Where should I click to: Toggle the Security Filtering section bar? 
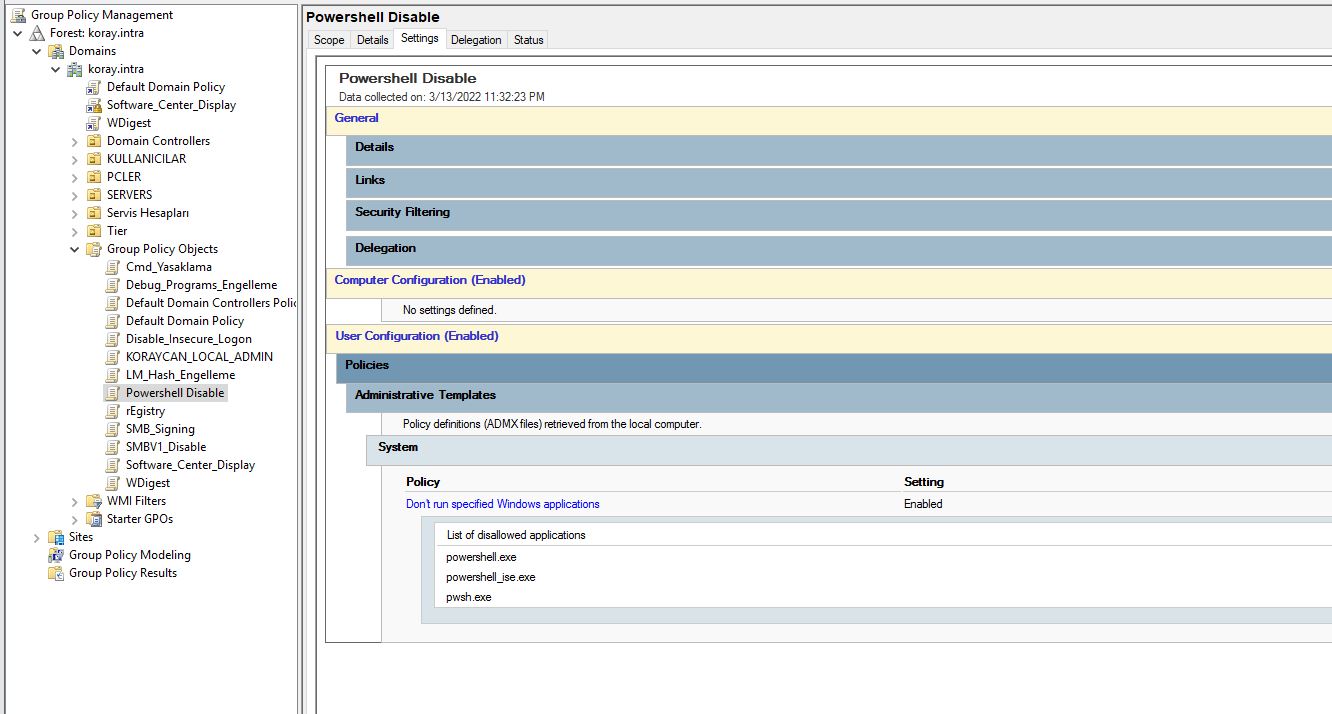pyautogui.click(x=402, y=212)
